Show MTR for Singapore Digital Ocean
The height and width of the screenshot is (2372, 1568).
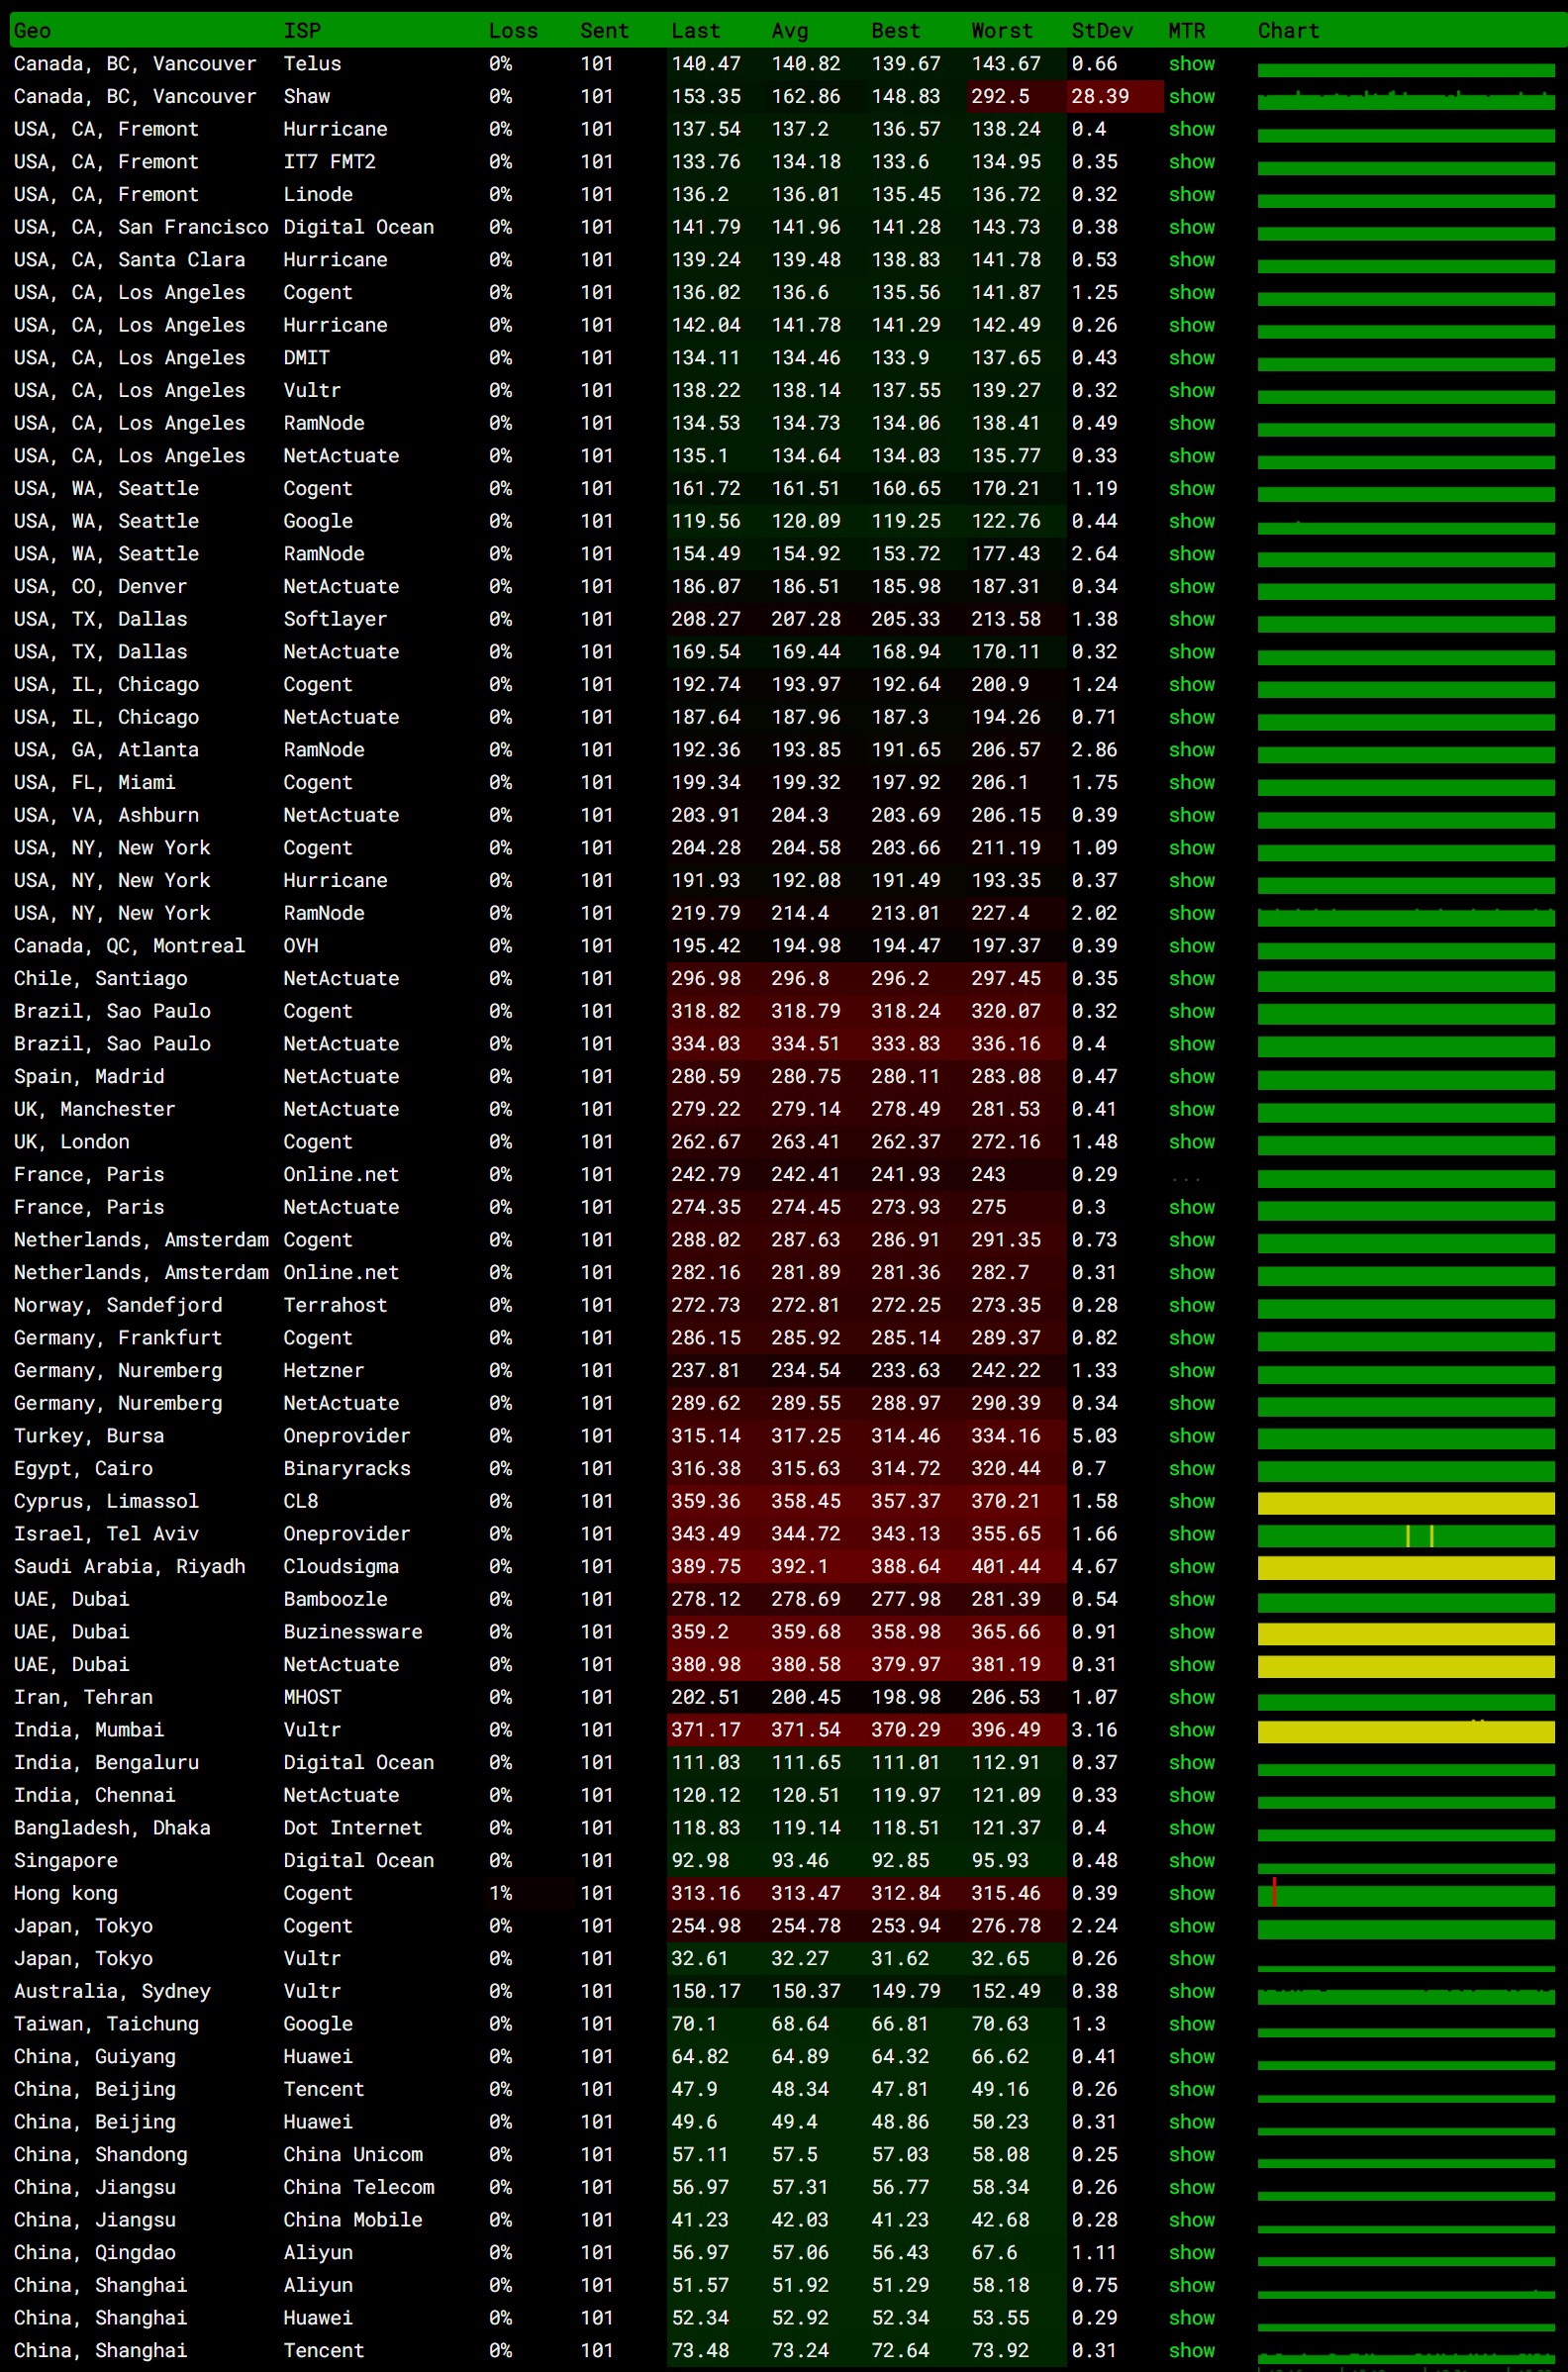click(x=1191, y=1861)
